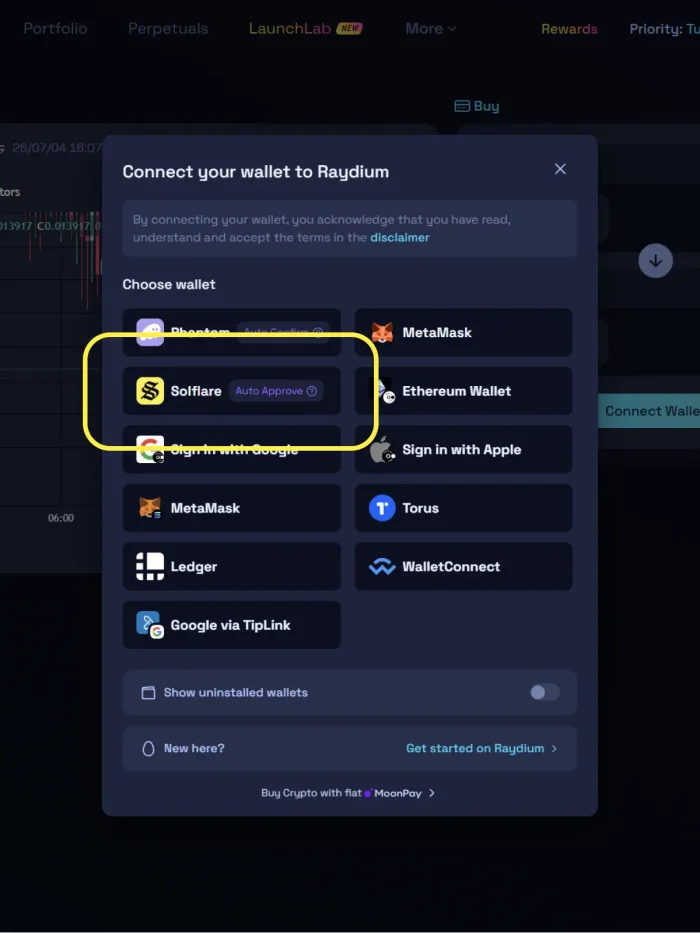Click the NEW badge beside LaunchLab
Viewport: 700px width, 933px height.
[x=349, y=28]
